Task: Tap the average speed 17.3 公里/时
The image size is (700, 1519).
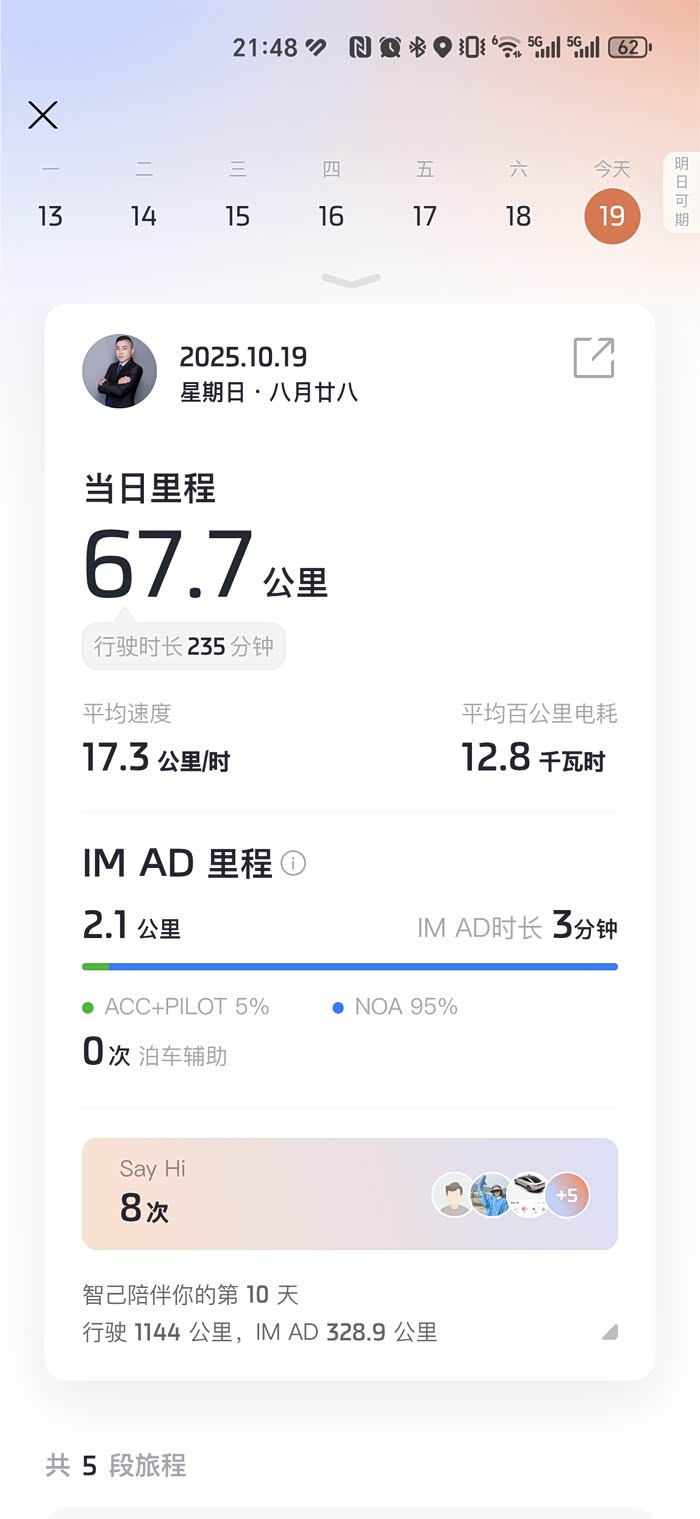Action: pyautogui.click(x=156, y=759)
